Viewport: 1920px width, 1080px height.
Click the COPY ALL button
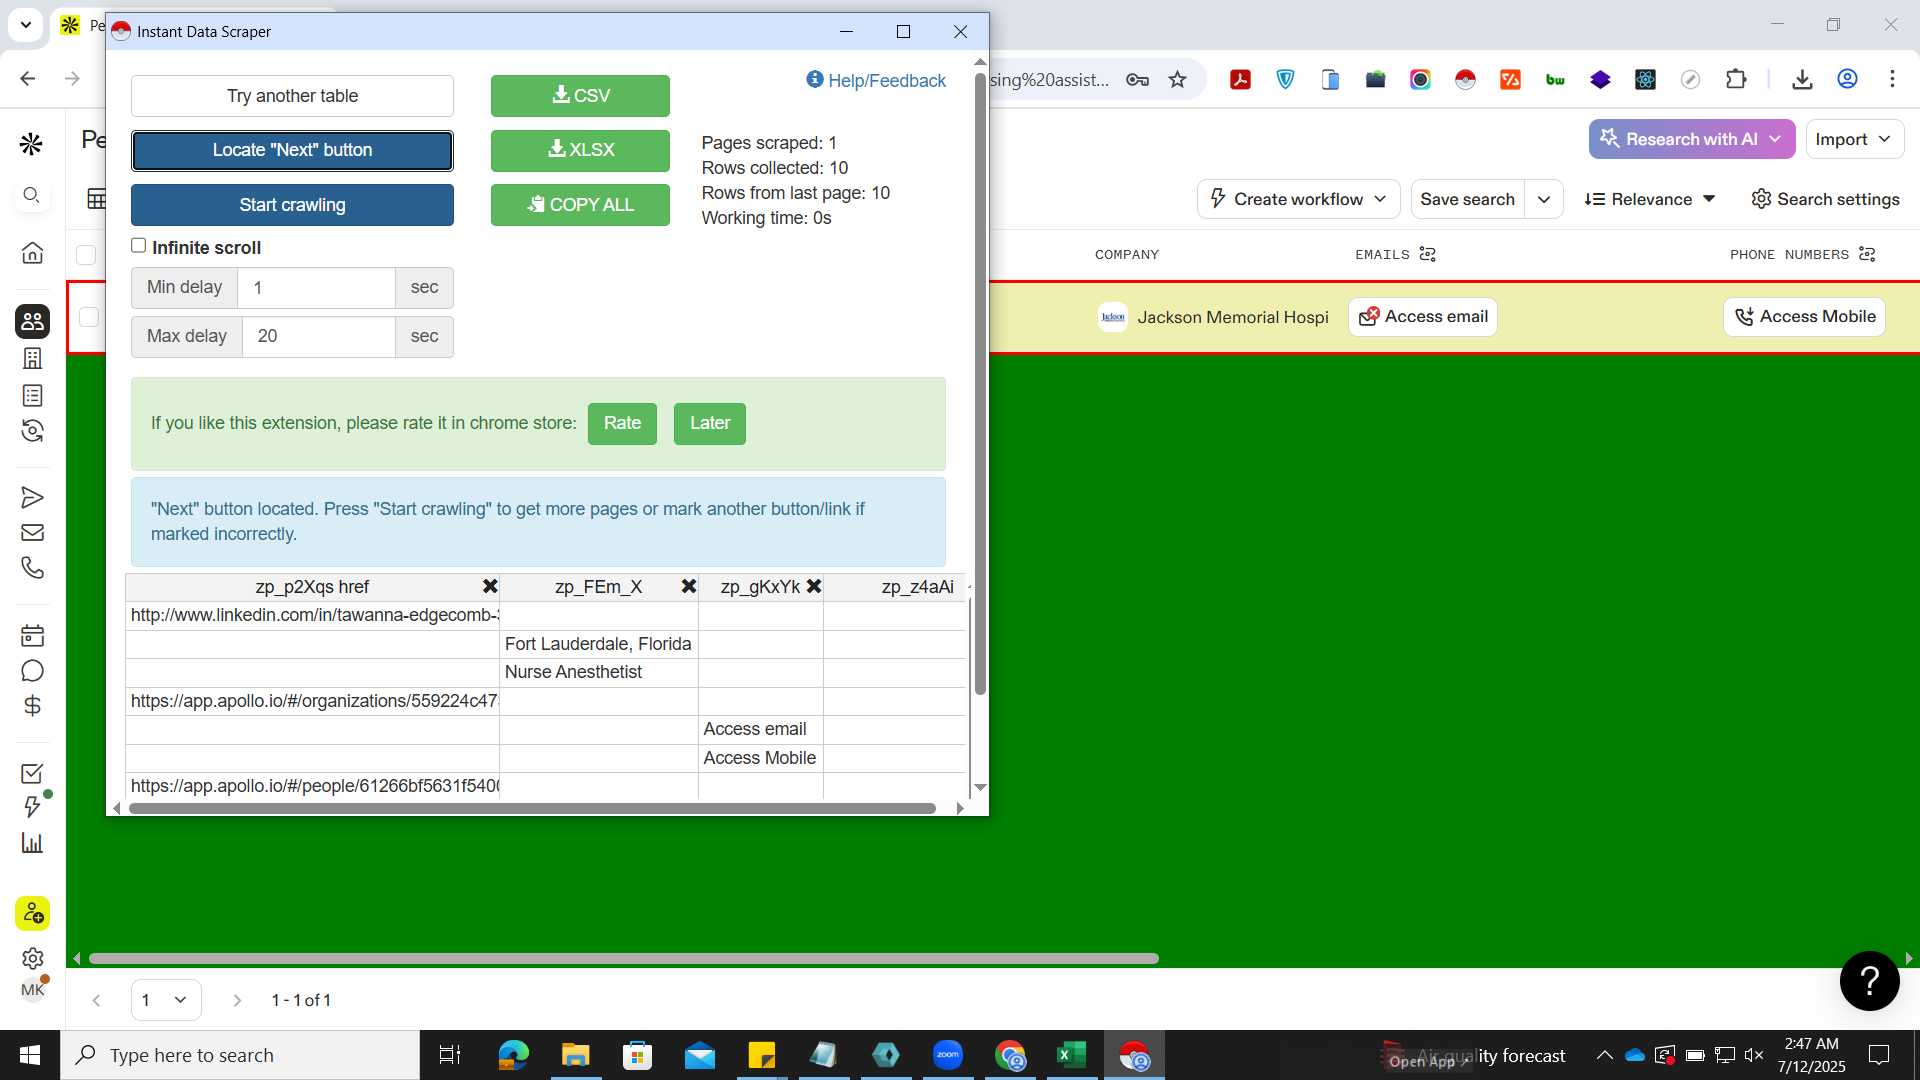click(x=580, y=205)
